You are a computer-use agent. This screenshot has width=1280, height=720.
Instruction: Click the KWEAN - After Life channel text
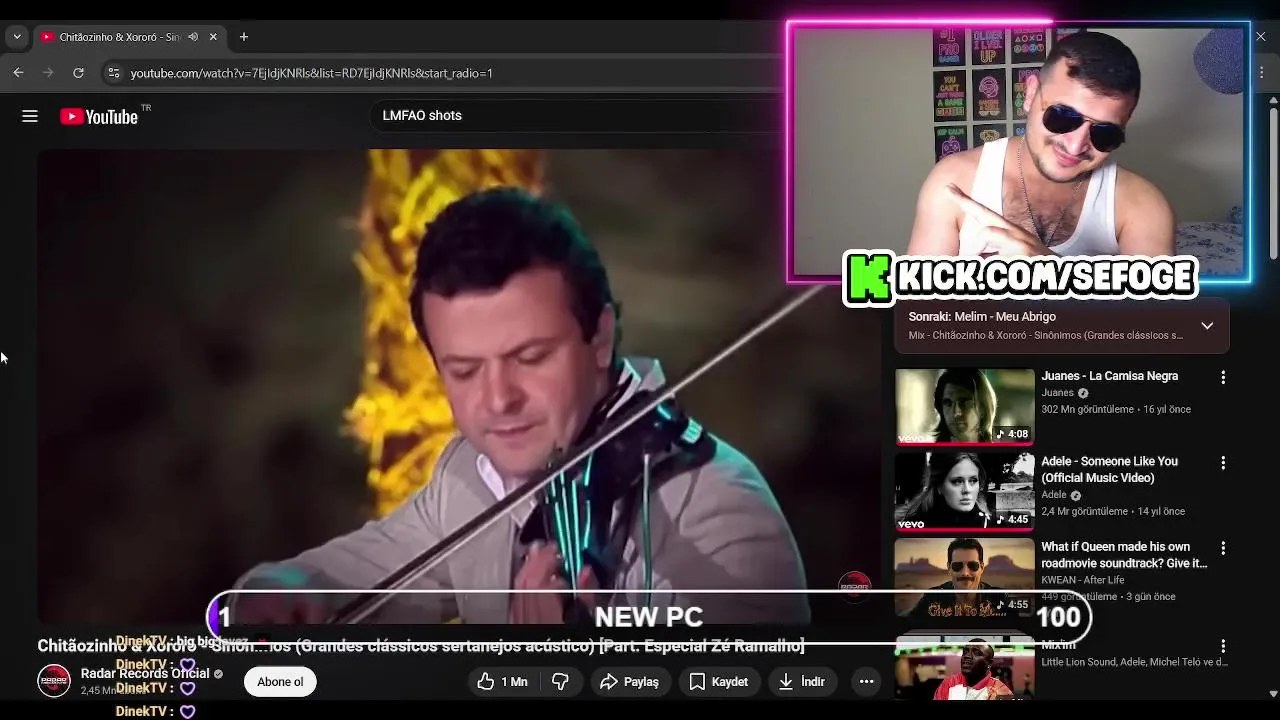(x=1083, y=580)
